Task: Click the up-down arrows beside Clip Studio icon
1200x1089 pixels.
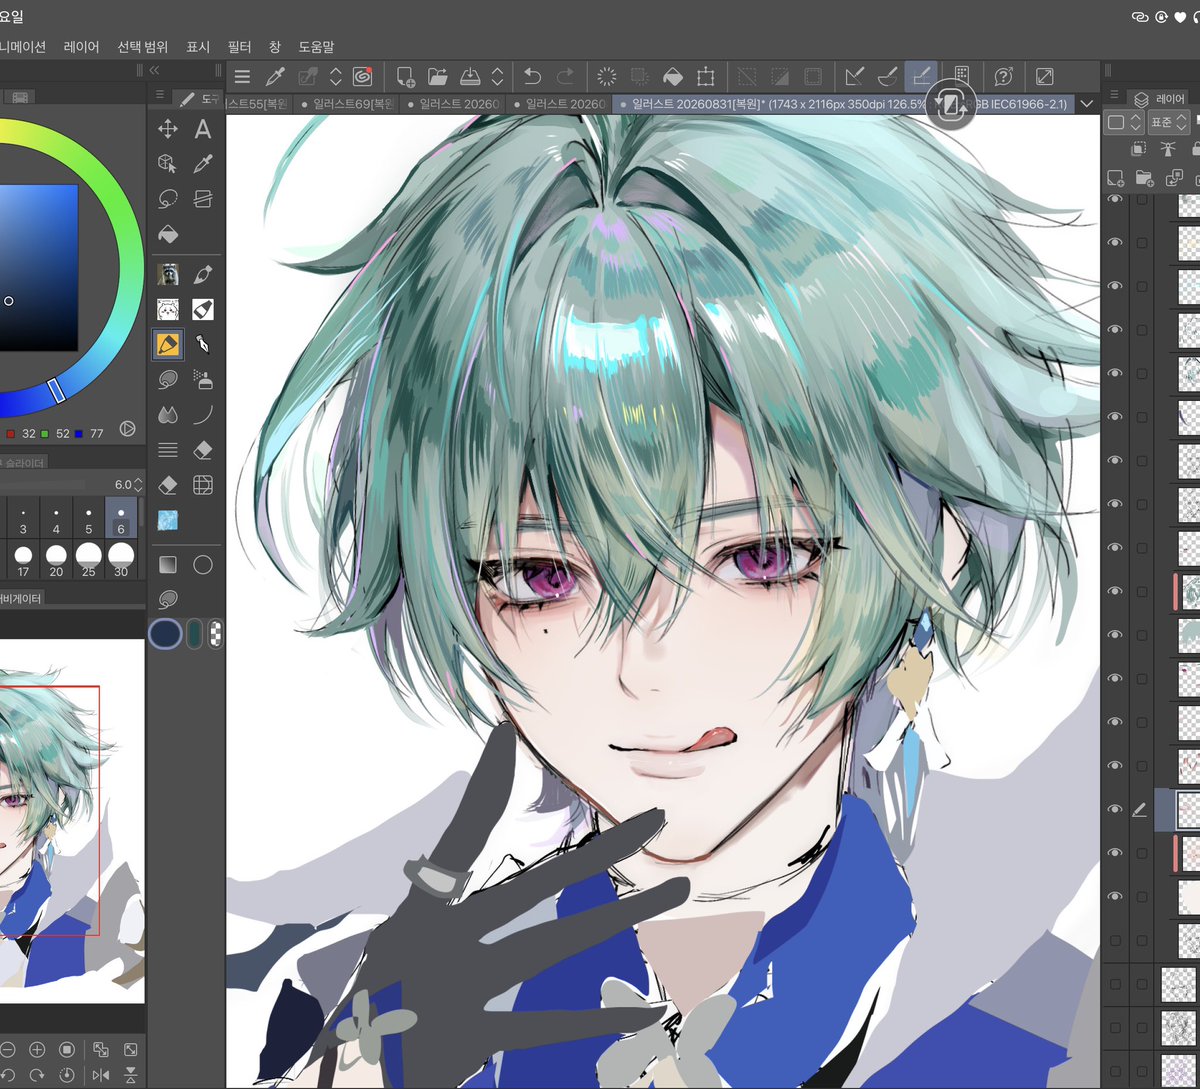Action: pos(336,76)
